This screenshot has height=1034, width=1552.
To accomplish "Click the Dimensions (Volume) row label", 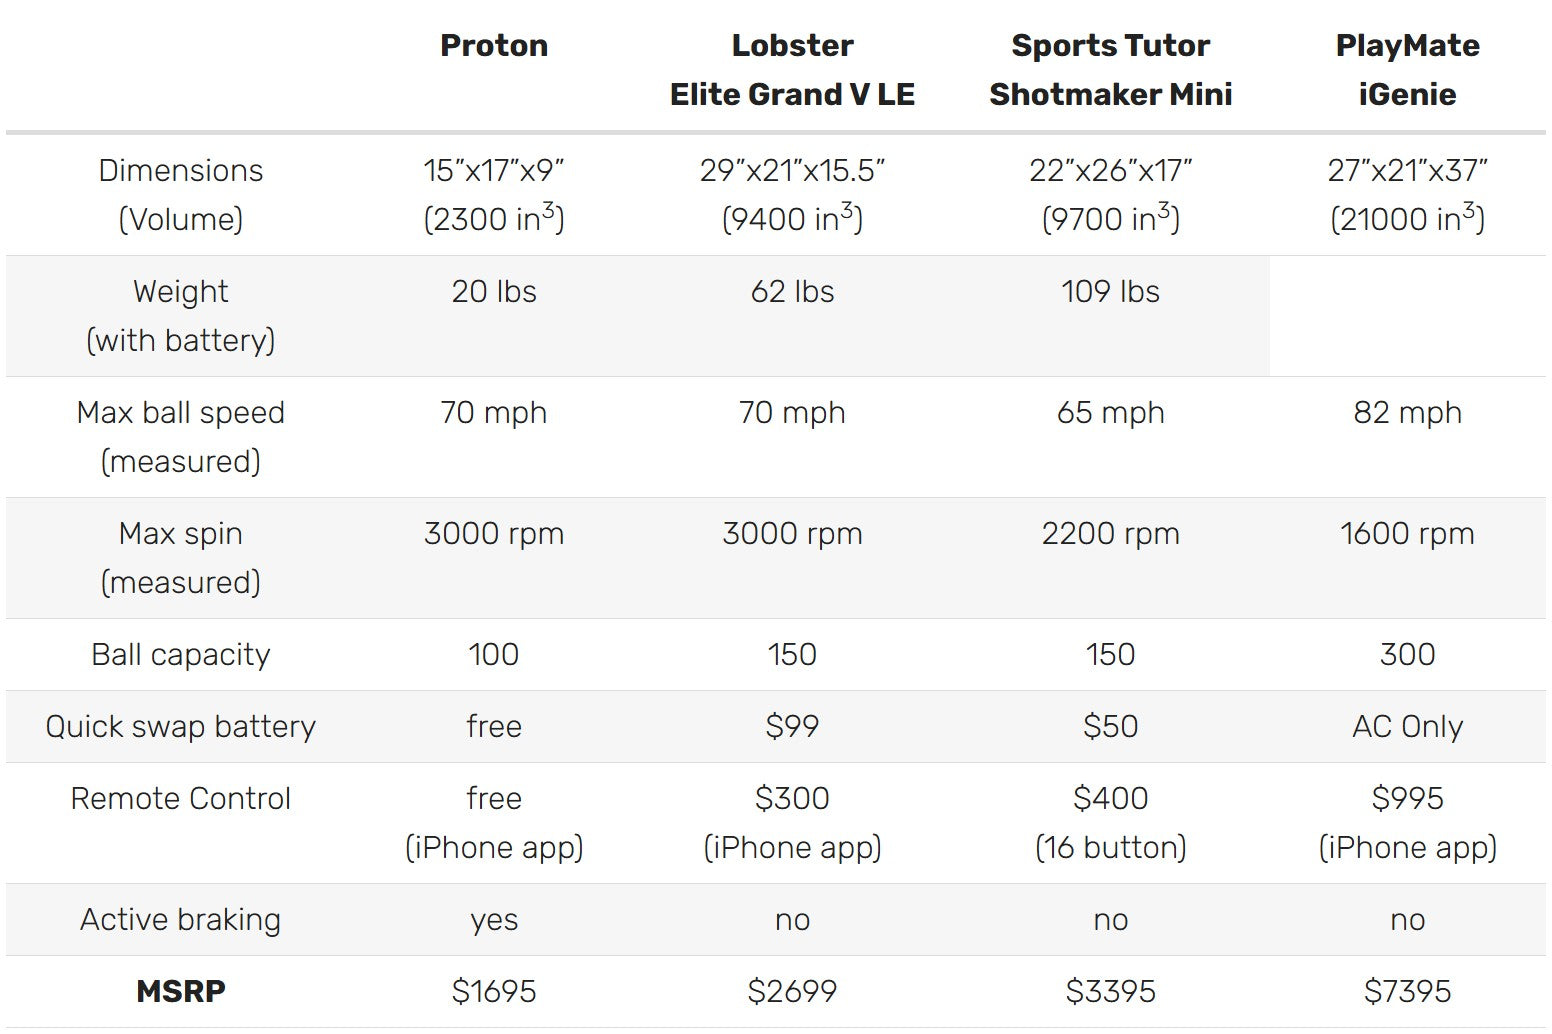I will [x=181, y=195].
